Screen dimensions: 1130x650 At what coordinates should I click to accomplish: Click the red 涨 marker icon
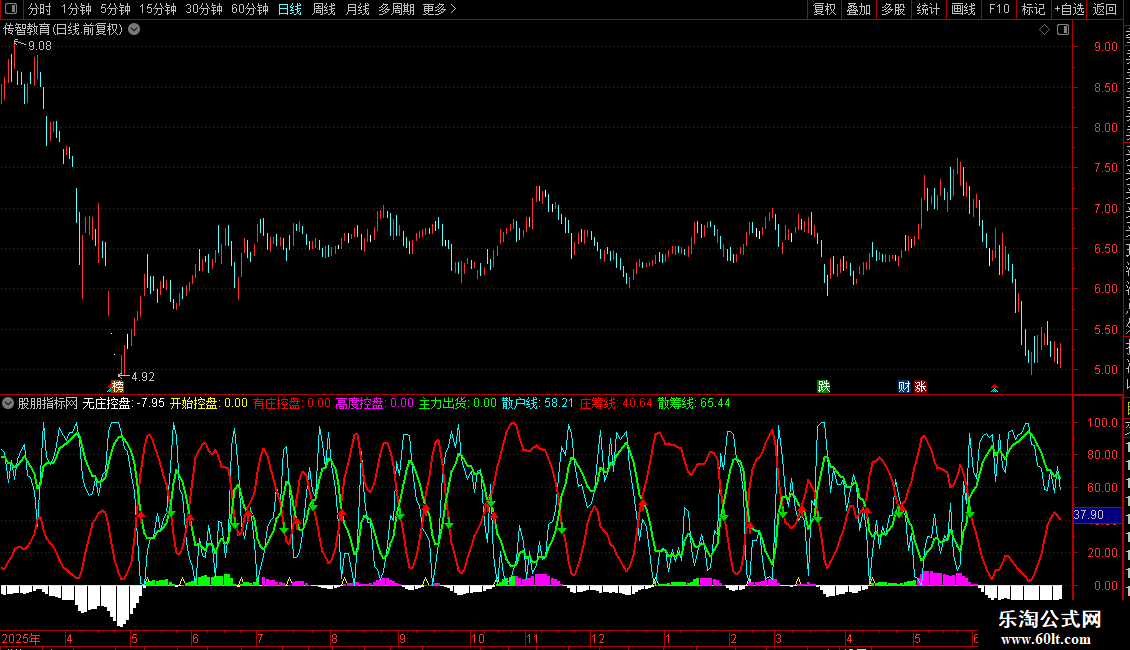click(x=920, y=386)
